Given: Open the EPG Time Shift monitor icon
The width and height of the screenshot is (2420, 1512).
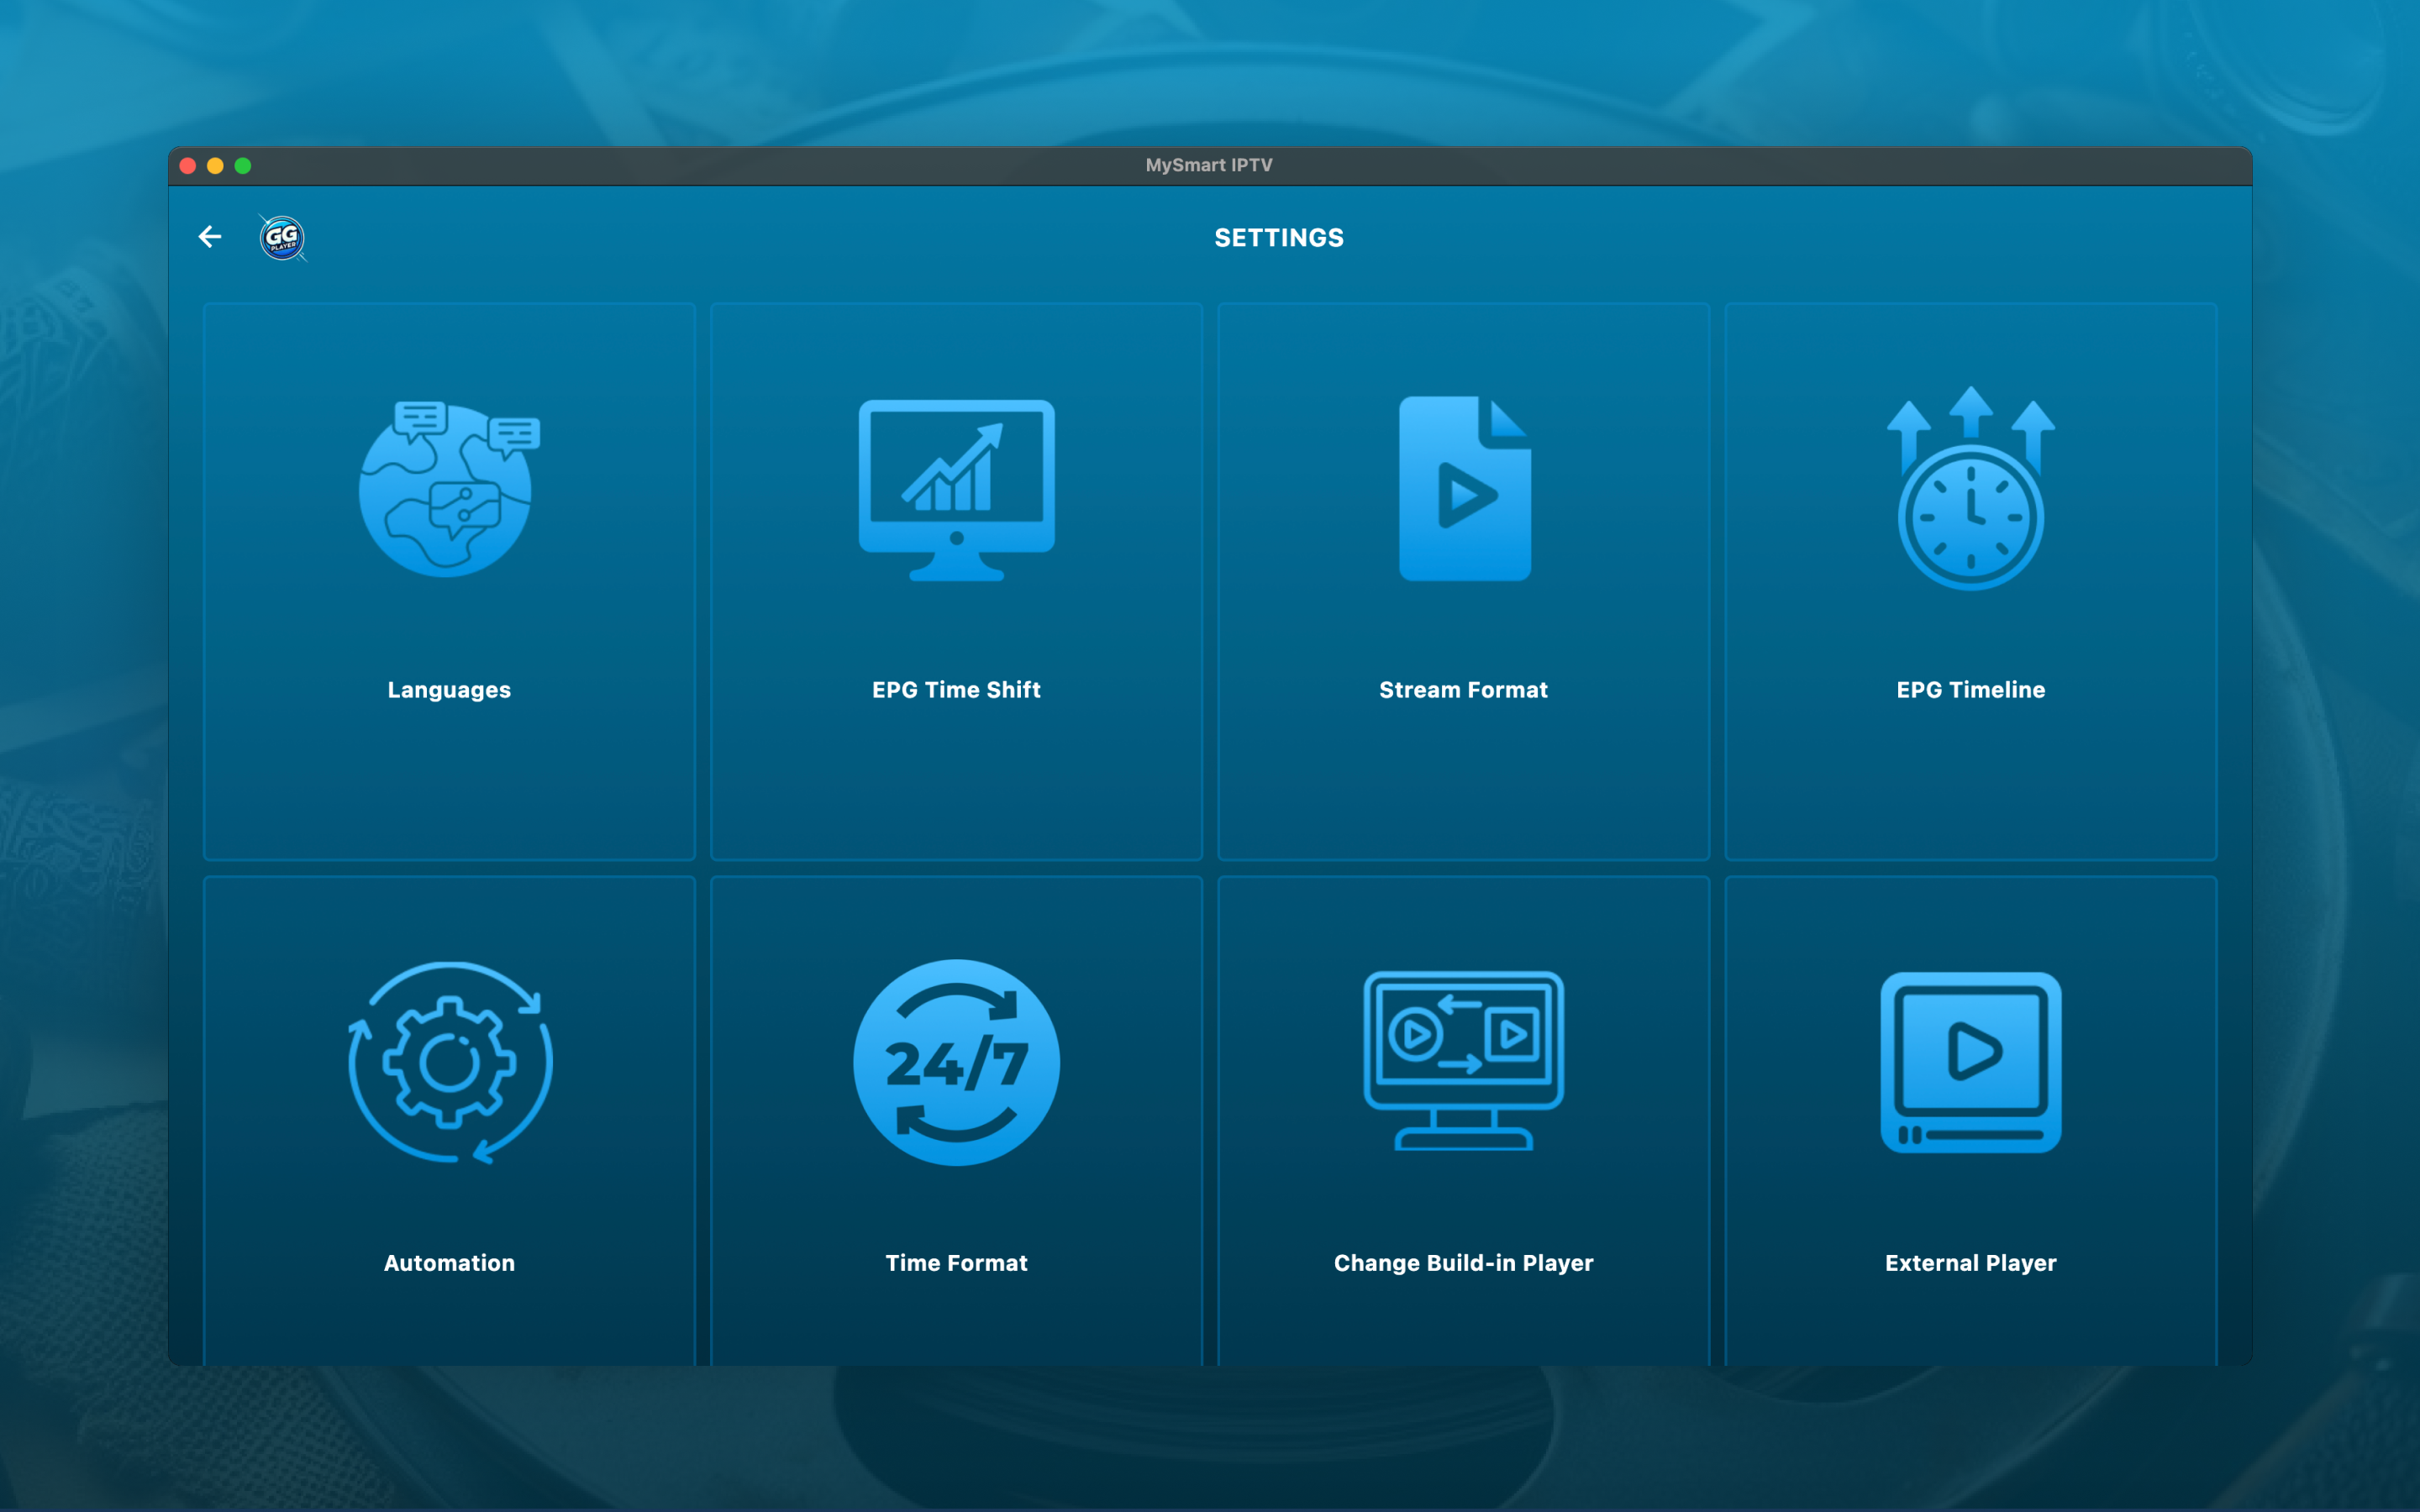Looking at the screenshot, I should (956, 490).
